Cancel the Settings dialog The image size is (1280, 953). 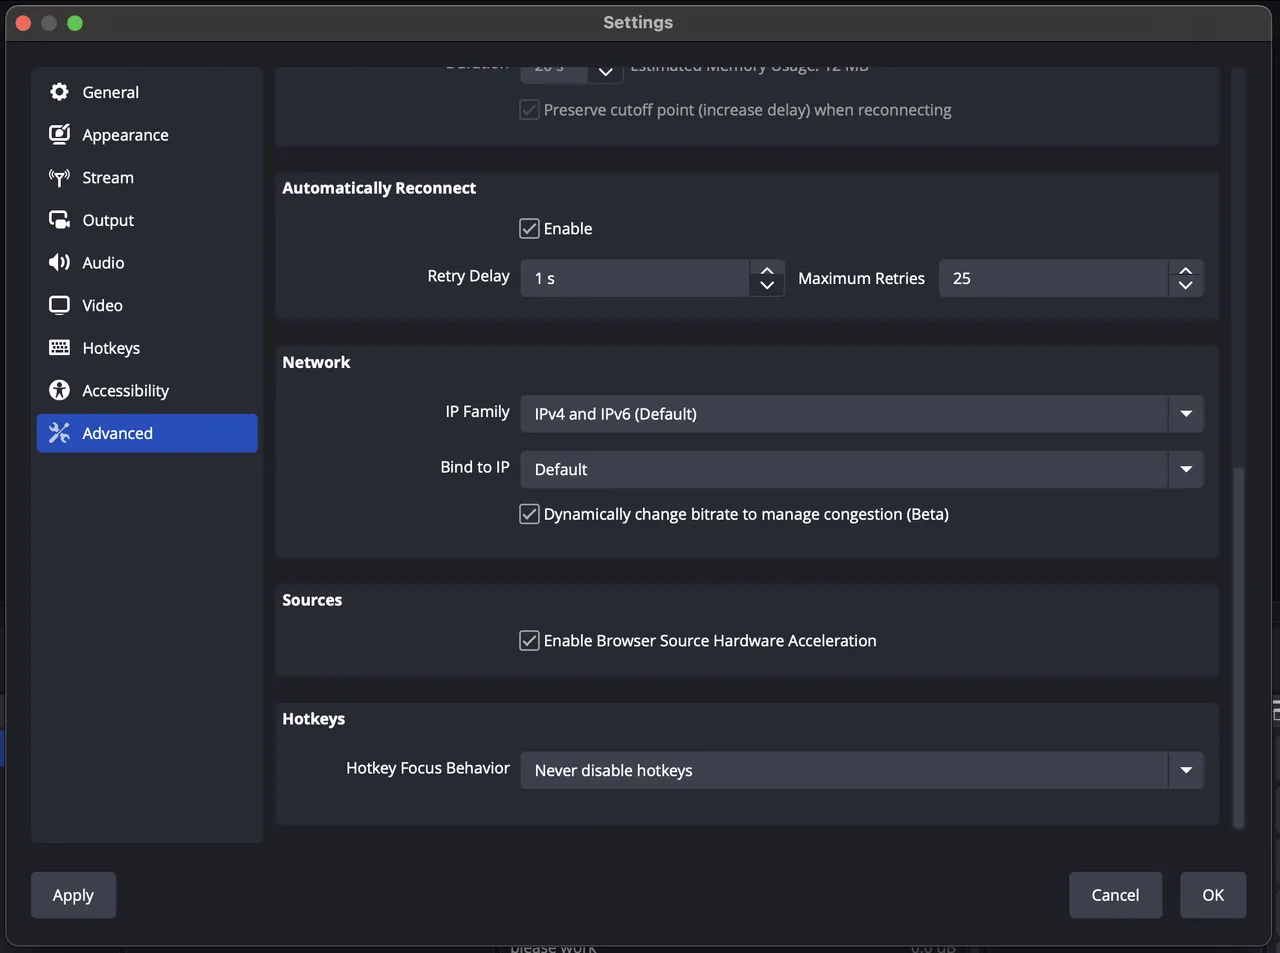(x=1115, y=895)
